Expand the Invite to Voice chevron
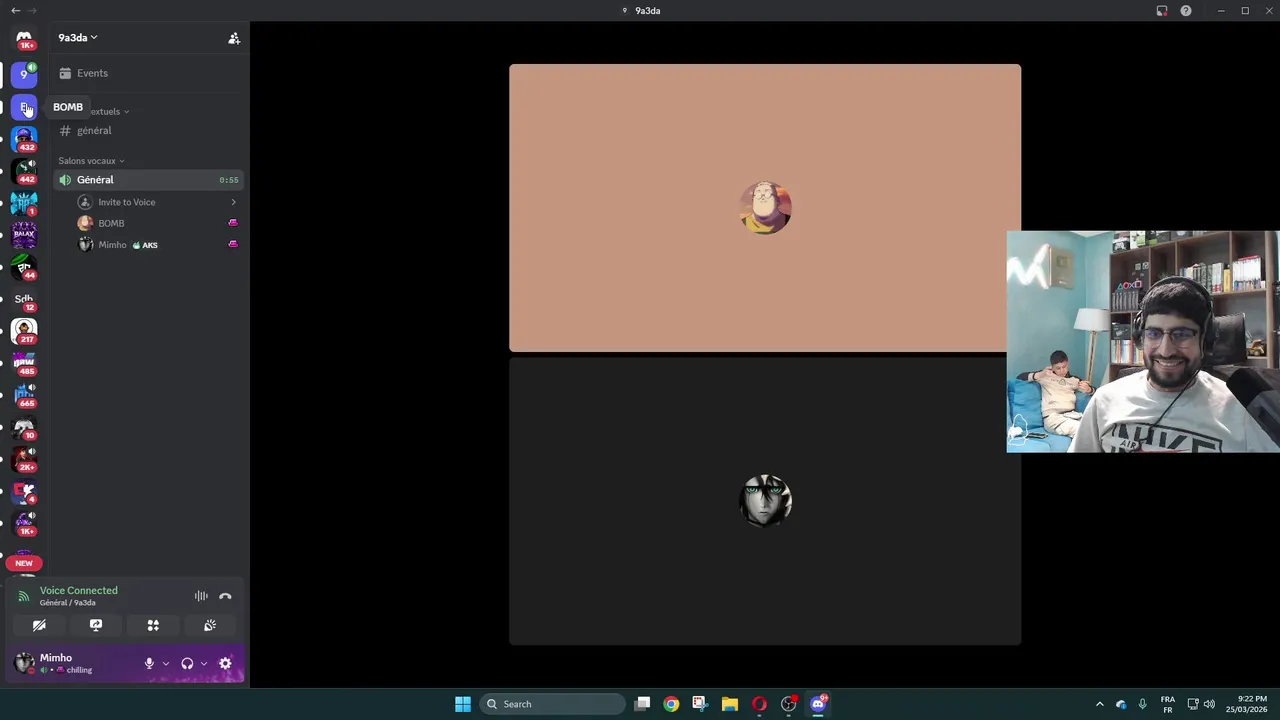The width and height of the screenshot is (1280, 720). pyautogui.click(x=234, y=202)
